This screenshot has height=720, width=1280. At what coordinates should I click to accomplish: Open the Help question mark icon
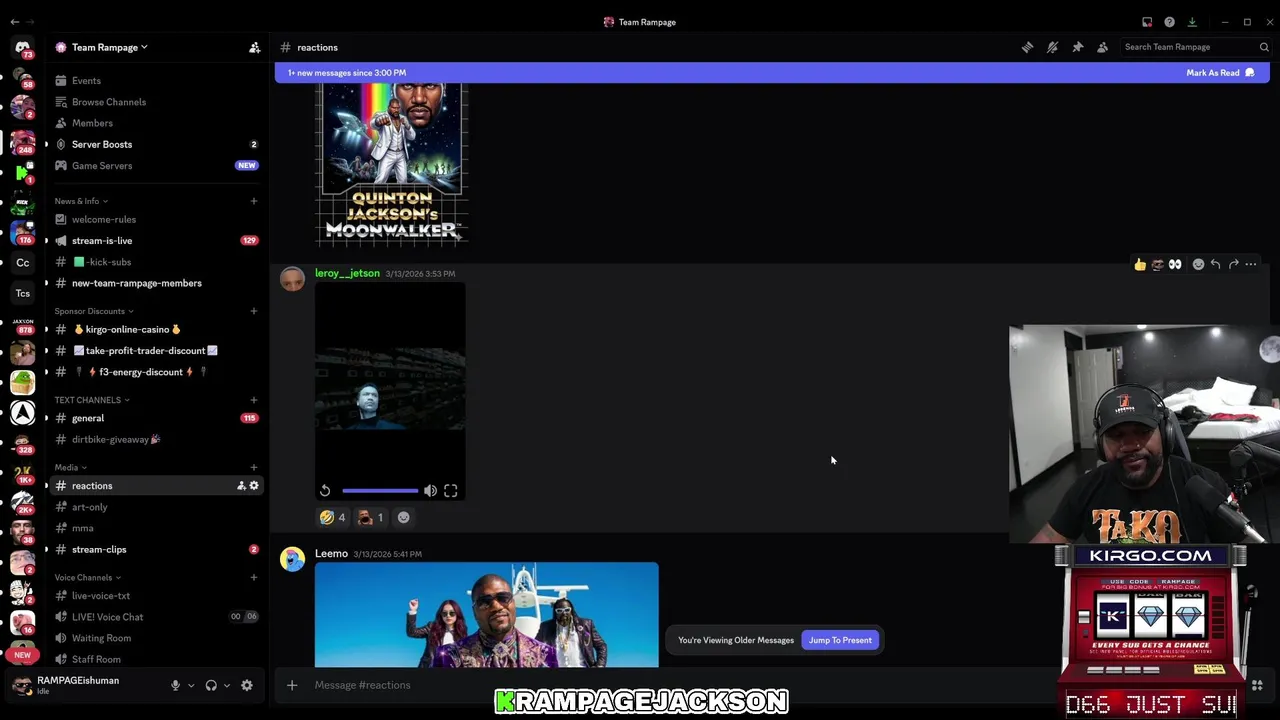1169,22
